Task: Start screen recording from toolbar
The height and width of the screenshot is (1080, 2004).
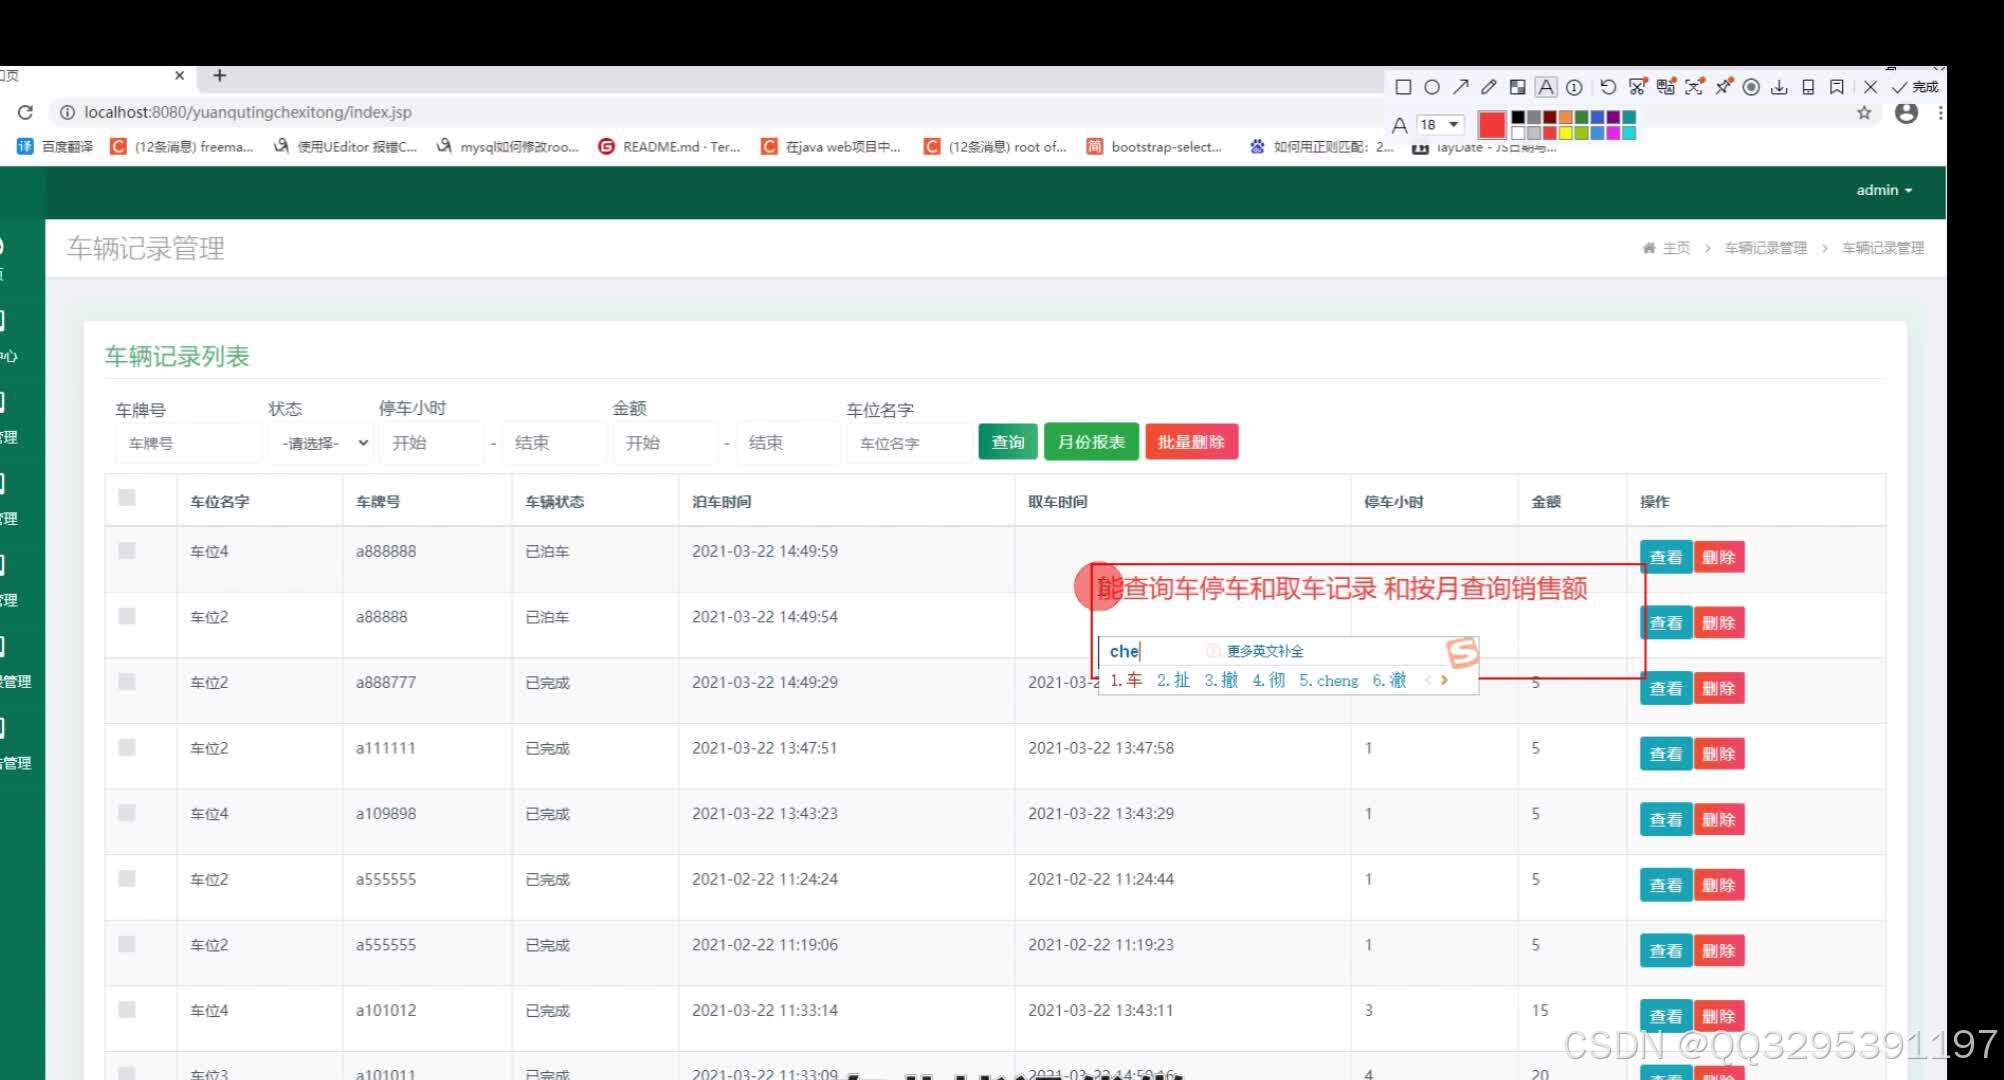Action: tap(1751, 87)
